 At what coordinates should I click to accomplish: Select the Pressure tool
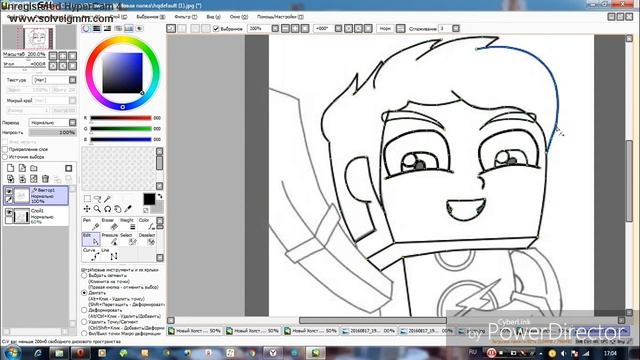(x=109, y=239)
